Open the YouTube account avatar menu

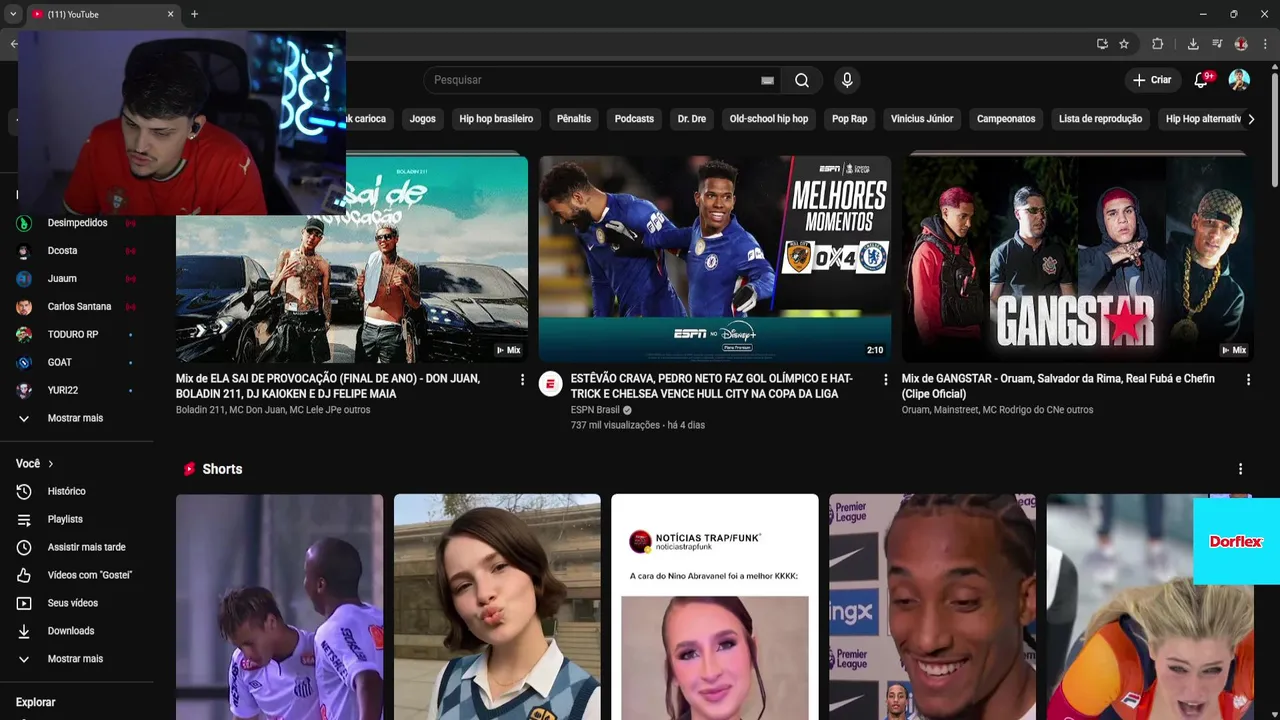coord(1239,80)
